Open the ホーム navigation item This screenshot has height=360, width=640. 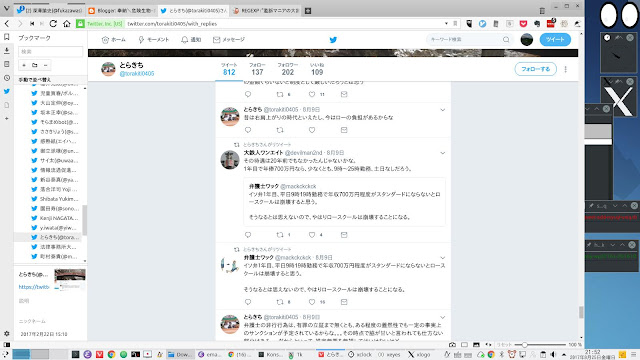(113, 40)
